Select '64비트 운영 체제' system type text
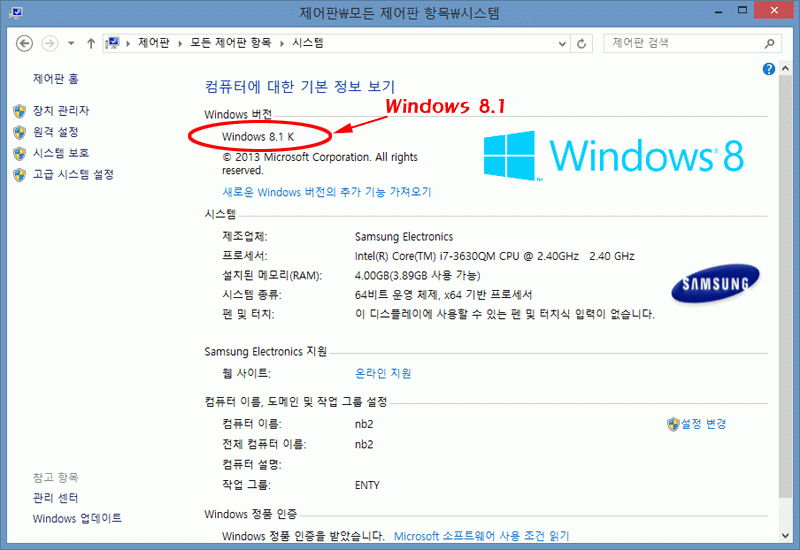Image resolution: width=800 pixels, height=550 pixels. pos(396,294)
